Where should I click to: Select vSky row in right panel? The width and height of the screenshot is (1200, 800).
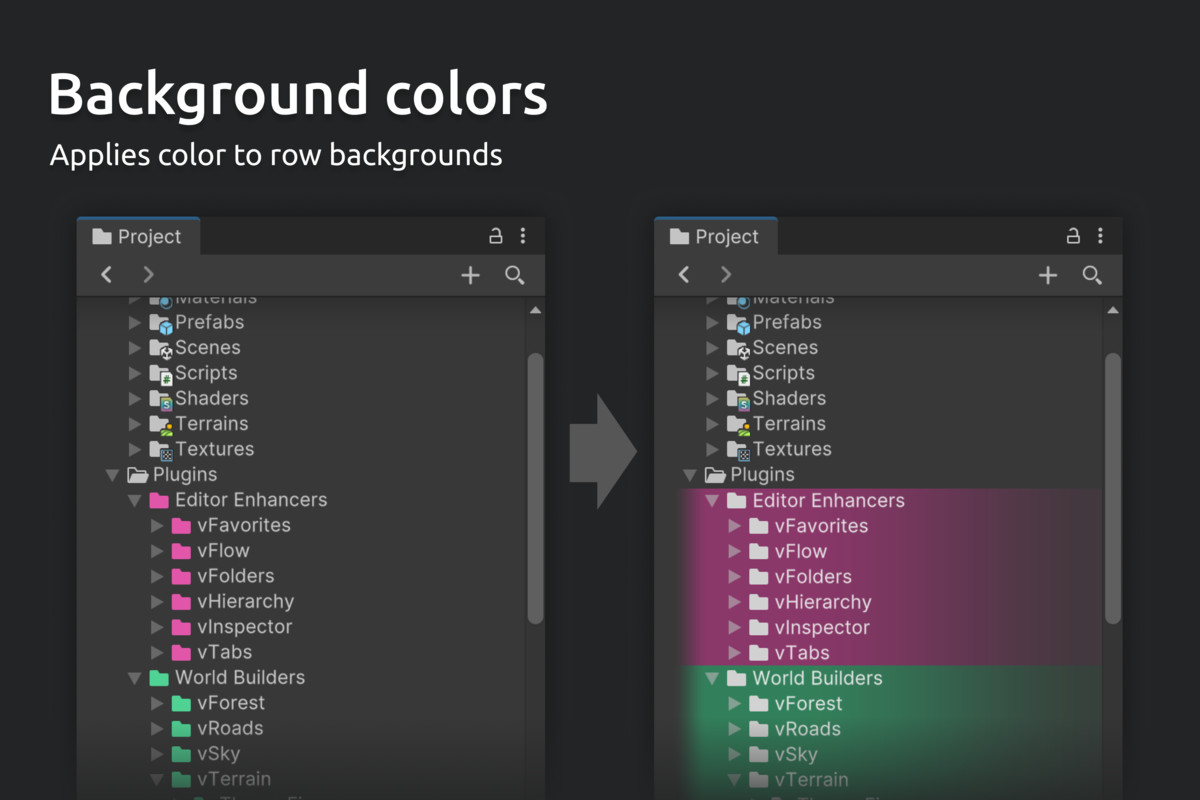pos(879,755)
